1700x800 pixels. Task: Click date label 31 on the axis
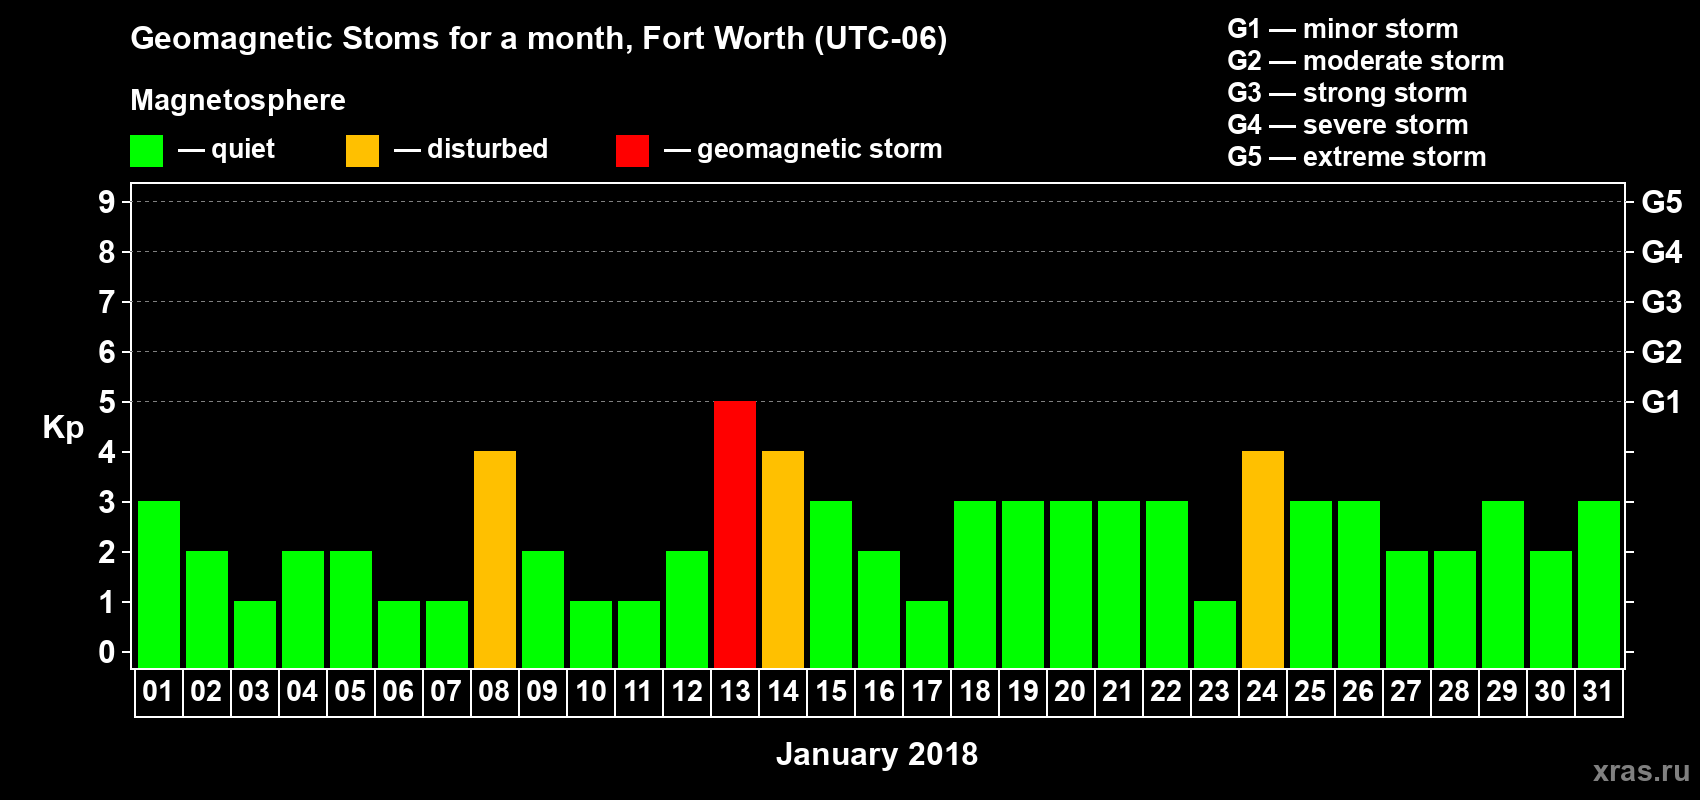pyautogui.click(x=1599, y=692)
